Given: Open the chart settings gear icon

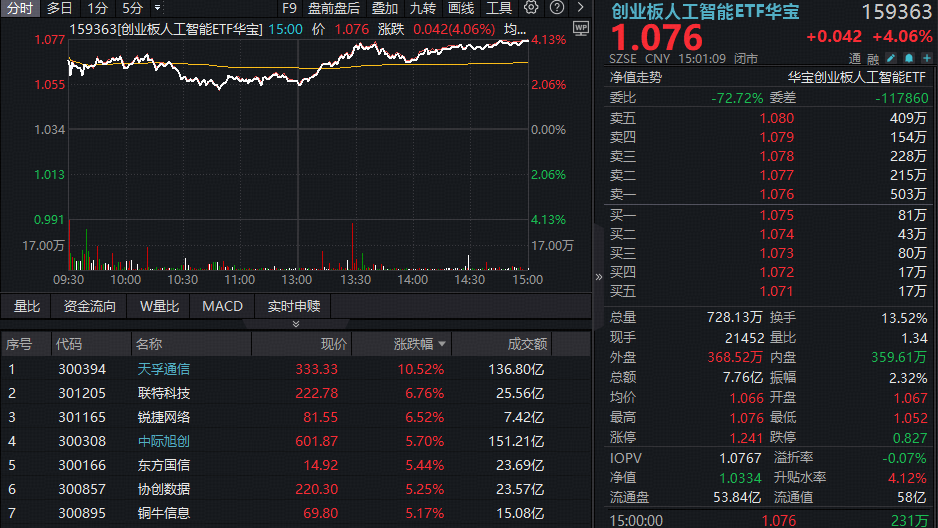Looking at the screenshot, I should click(531, 8).
